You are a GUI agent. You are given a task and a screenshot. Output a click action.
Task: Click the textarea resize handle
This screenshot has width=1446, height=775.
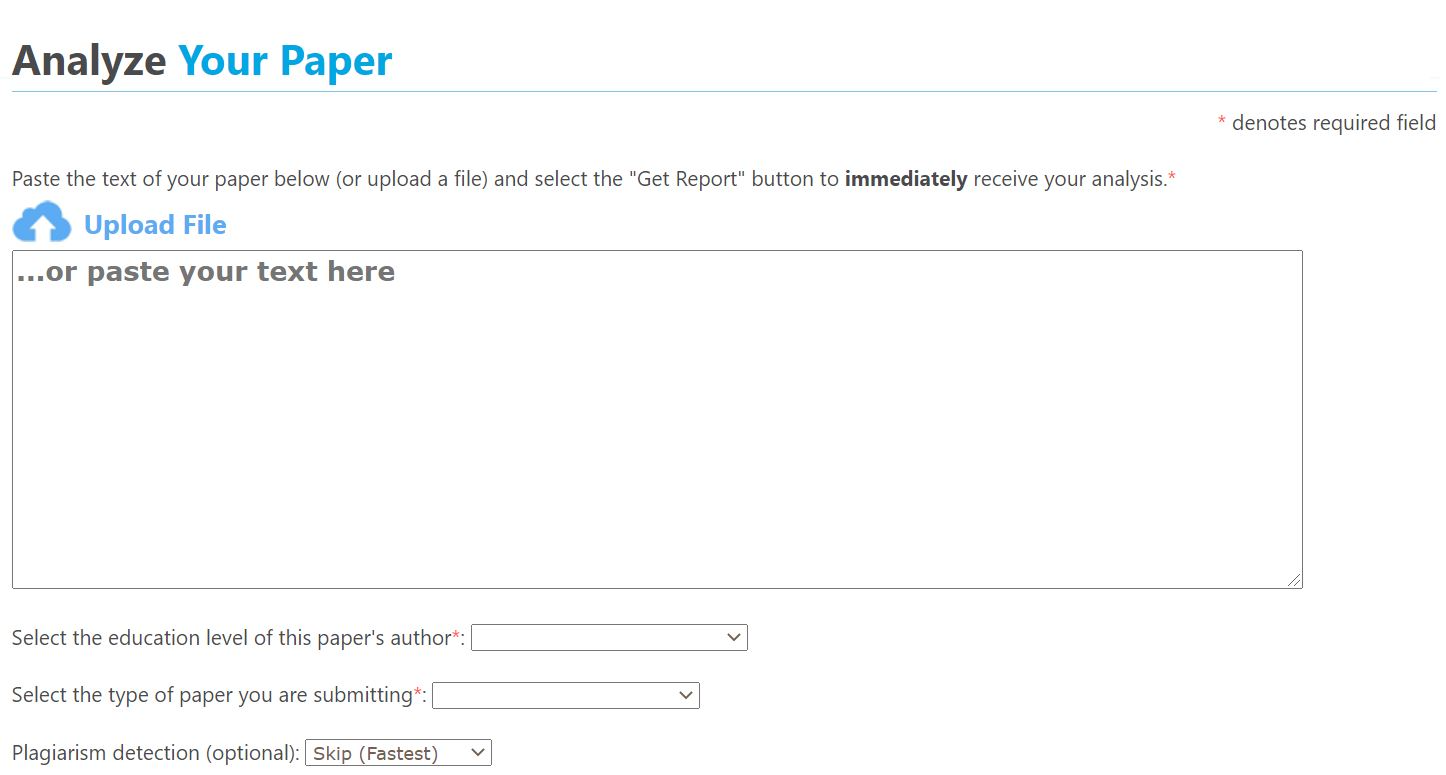(1296, 581)
